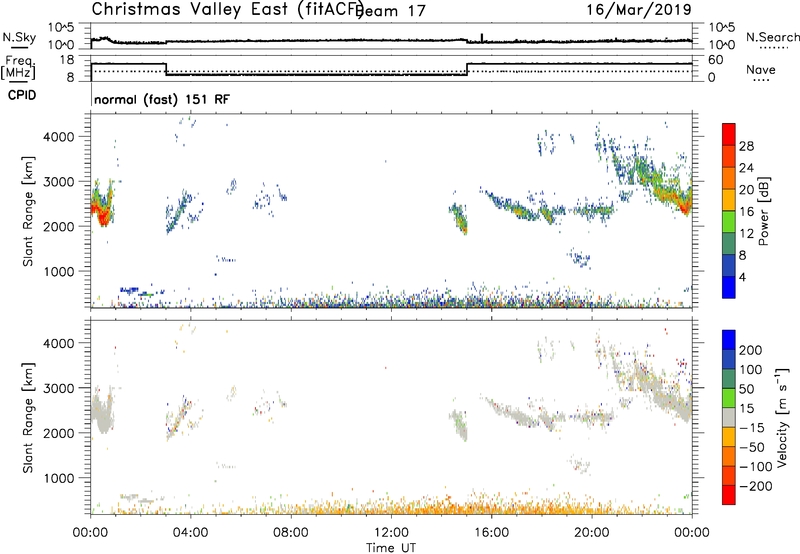Click the 'Freq. [MHz]' axis label
The width and height of the screenshot is (800, 554).
(18, 68)
